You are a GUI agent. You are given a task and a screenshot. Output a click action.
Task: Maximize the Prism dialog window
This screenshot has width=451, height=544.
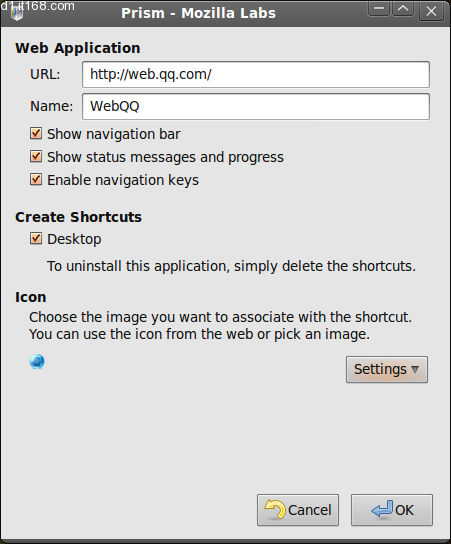403,9
